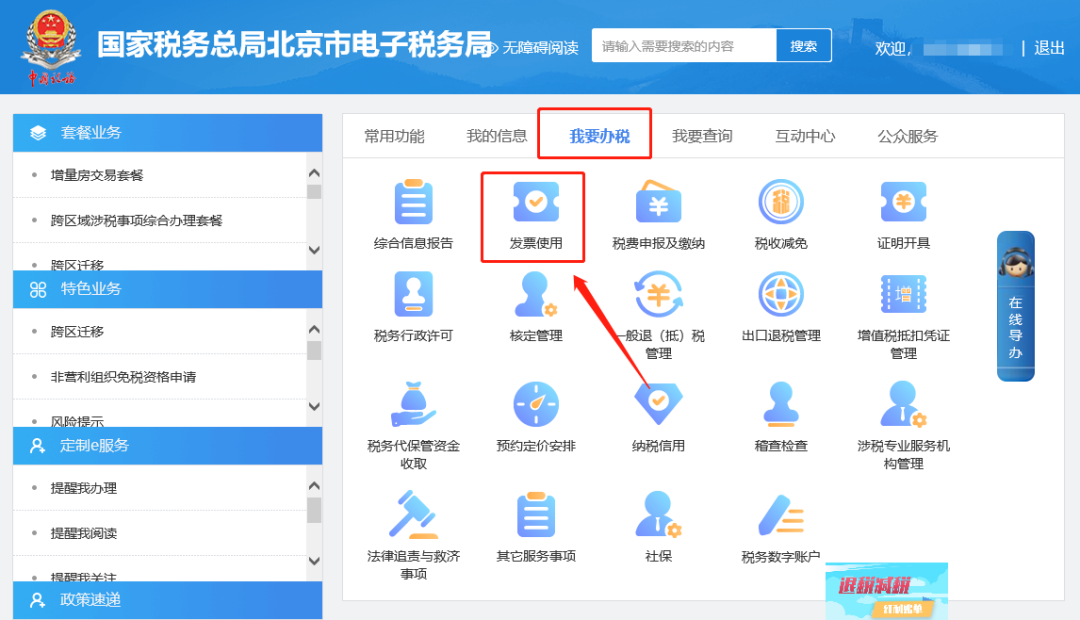The image size is (1080, 620).
Task: Click the 特色业务 section header
Action: pyautogui.click(x=167, y=289)
